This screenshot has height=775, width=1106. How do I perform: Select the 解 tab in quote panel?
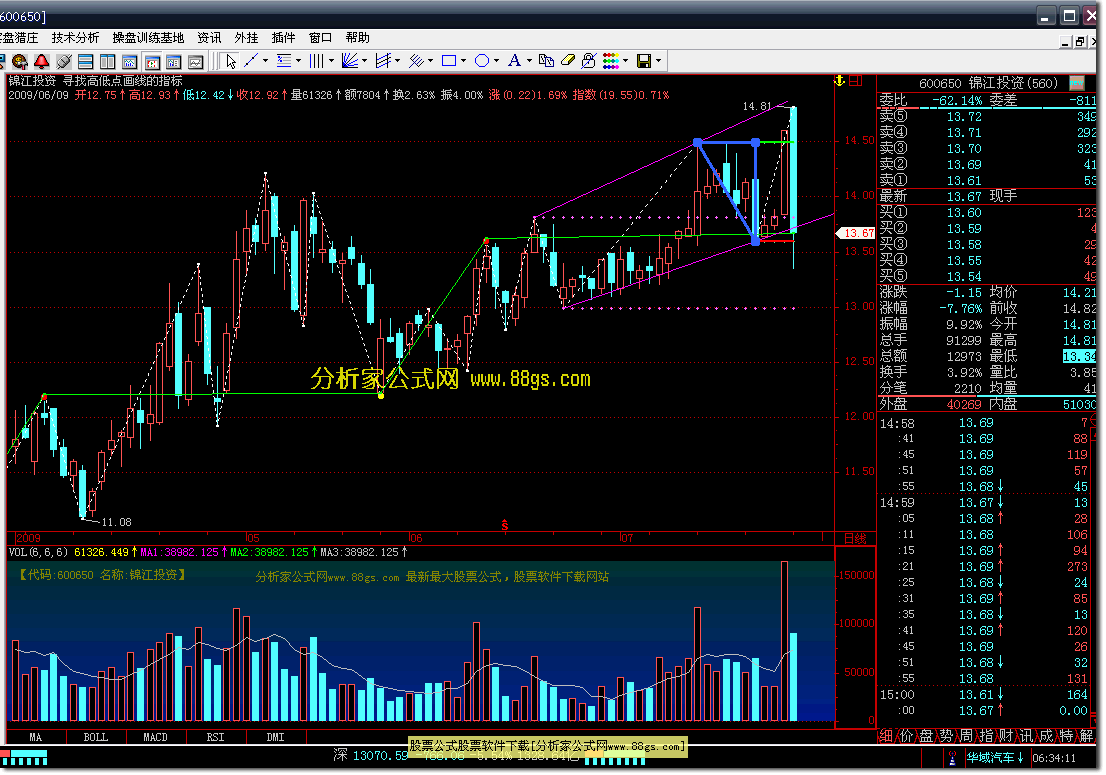coord(1086,736)
